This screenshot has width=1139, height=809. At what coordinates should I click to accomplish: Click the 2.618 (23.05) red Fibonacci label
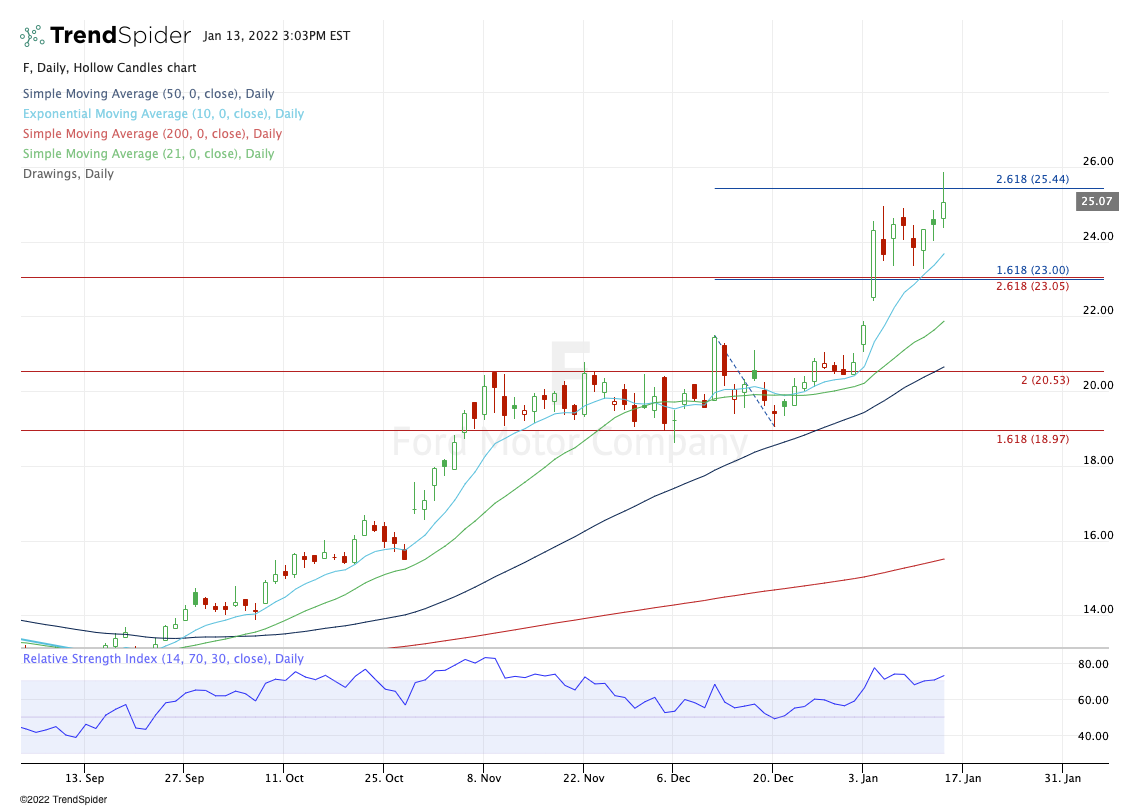(x=1032, y=286)
